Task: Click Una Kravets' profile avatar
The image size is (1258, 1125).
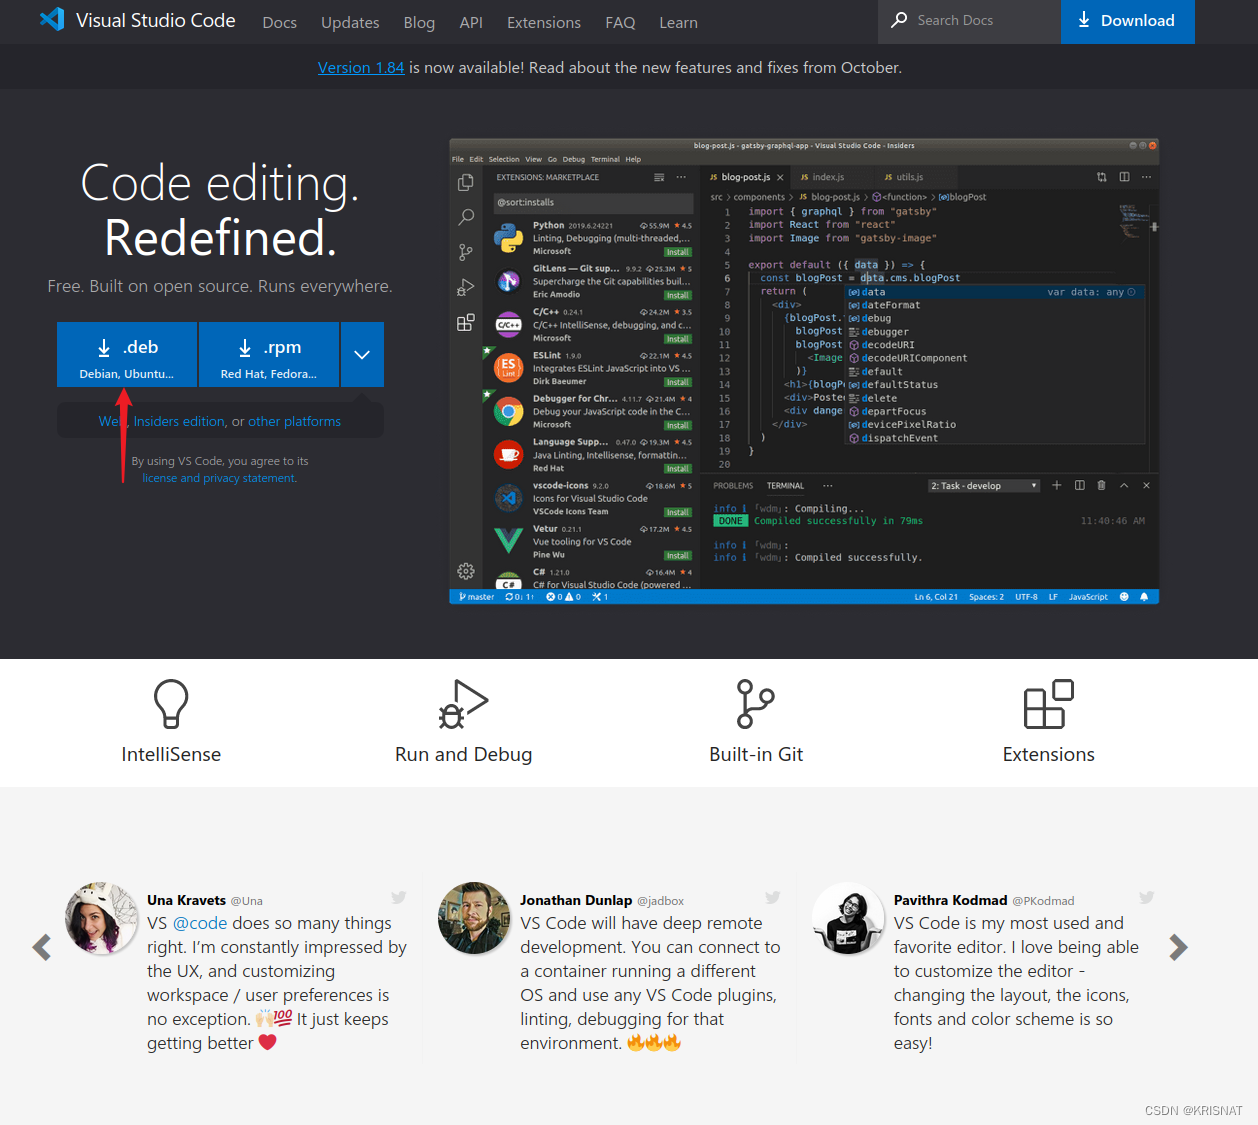Action: point(101,918)
